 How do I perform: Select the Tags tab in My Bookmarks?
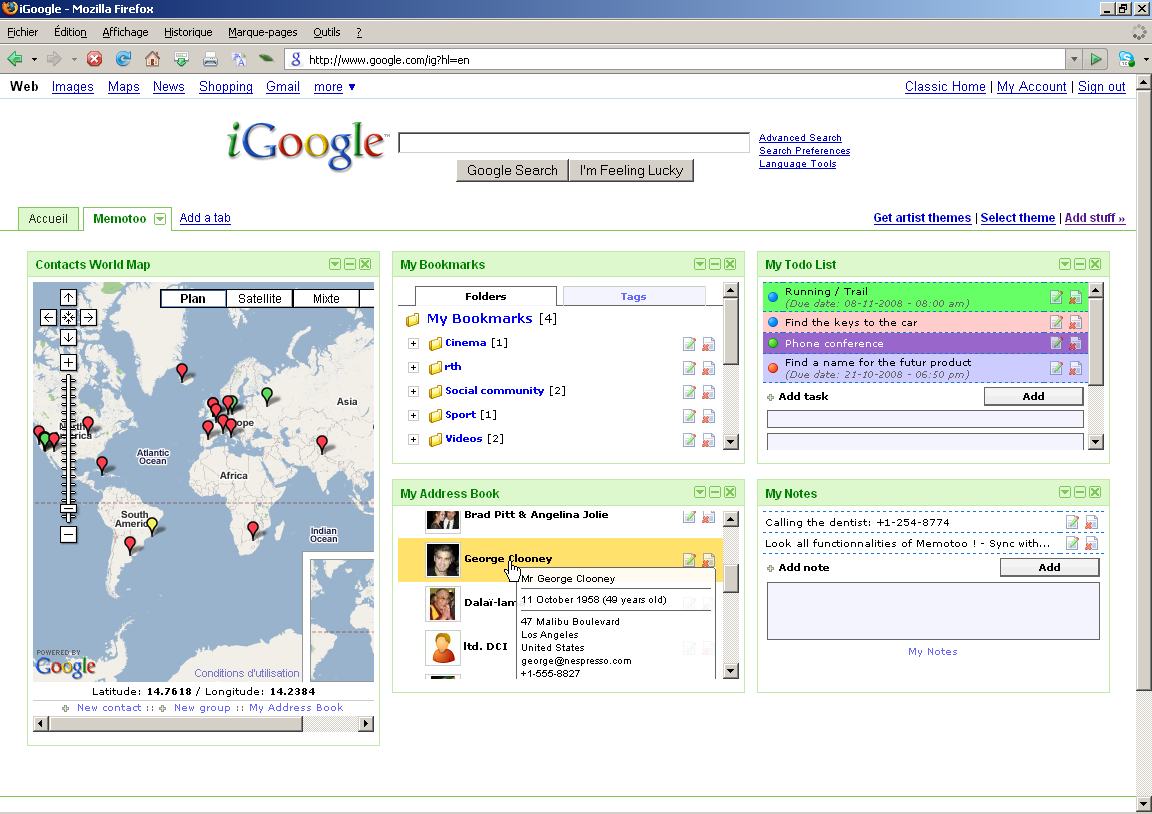[633, 296]
